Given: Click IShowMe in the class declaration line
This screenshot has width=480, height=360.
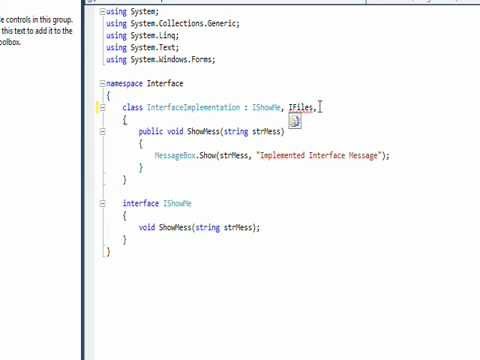Looking at the screenshot, I should pyautogui.click(x=266, y=107).
